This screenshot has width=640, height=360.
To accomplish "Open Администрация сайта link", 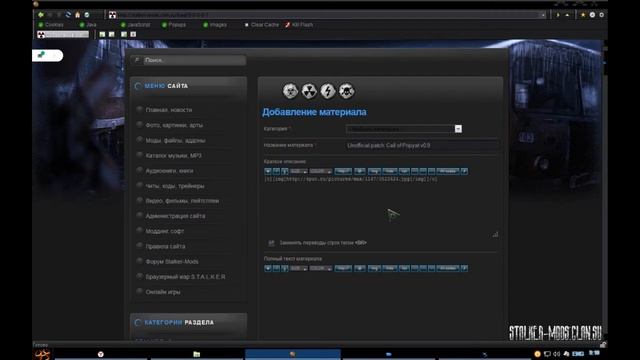I will coord(175,216).
